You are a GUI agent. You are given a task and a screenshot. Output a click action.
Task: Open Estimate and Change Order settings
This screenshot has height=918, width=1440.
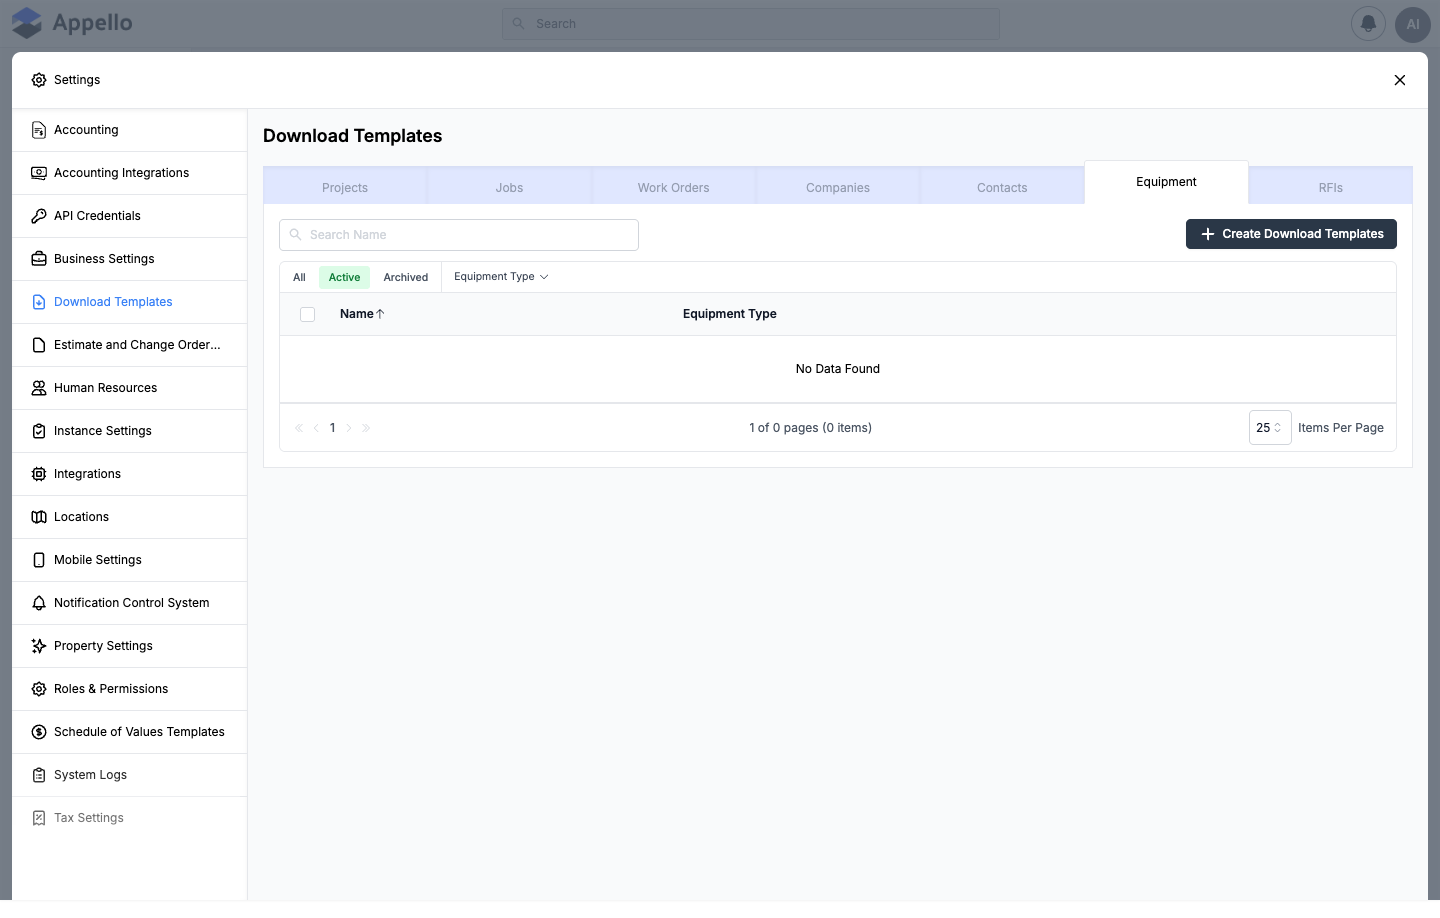tap(130, 345)
